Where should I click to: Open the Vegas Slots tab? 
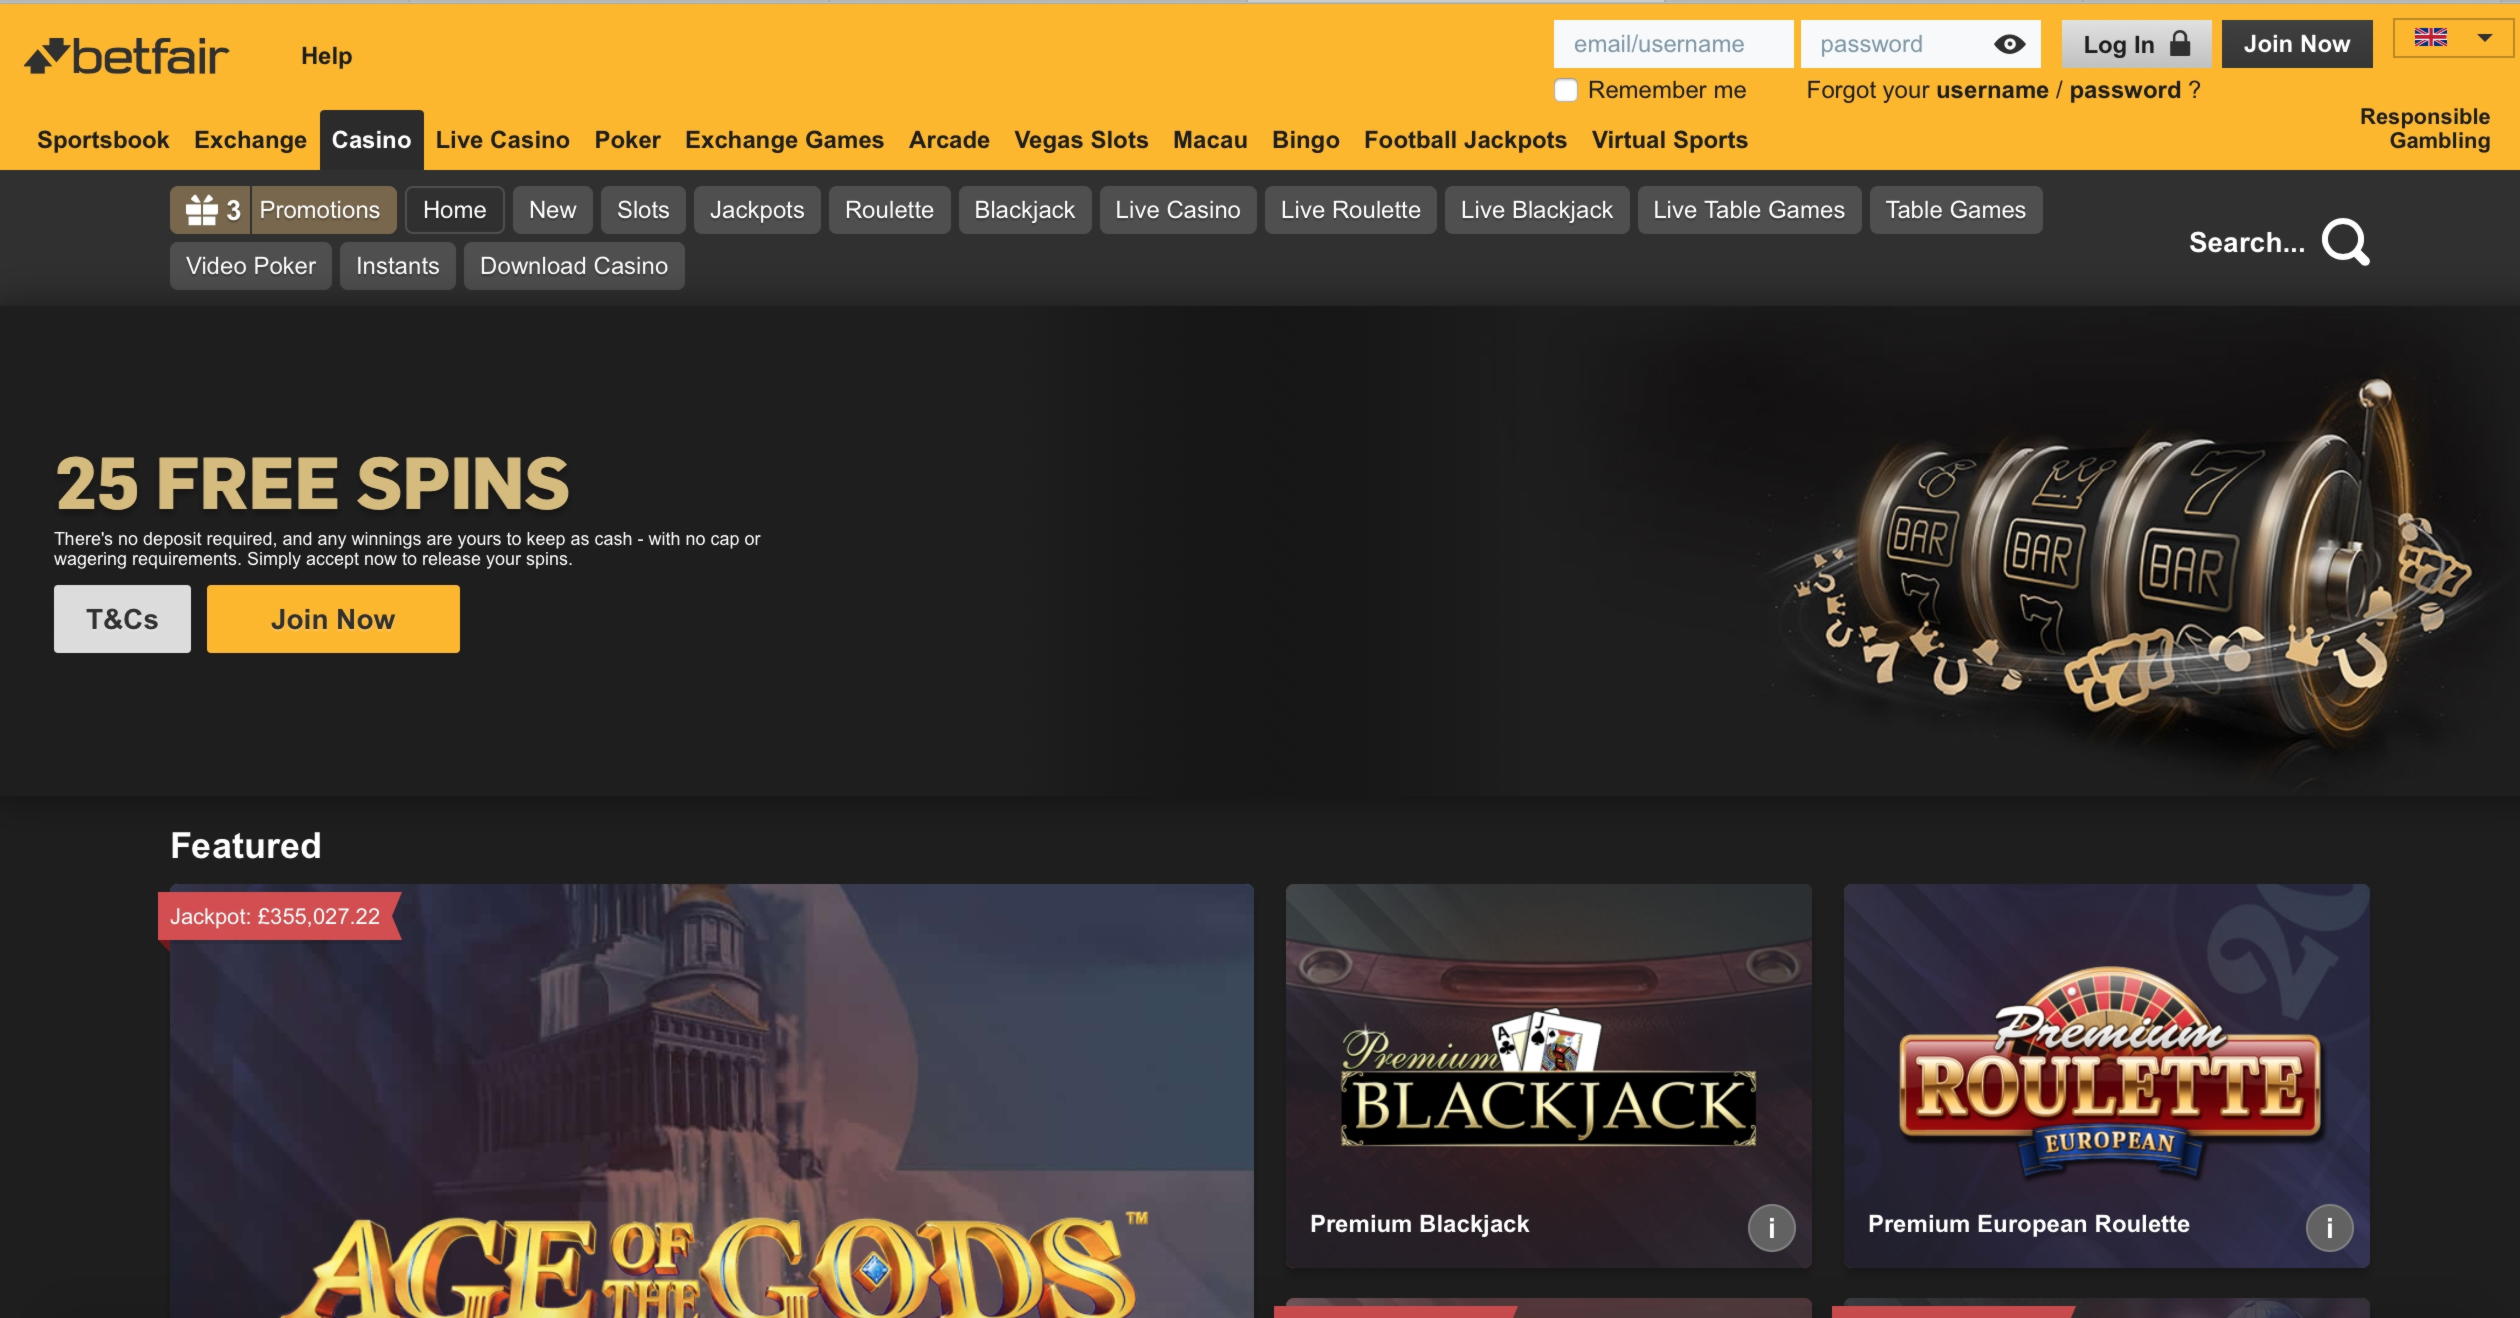click(x=1081, y=140)
